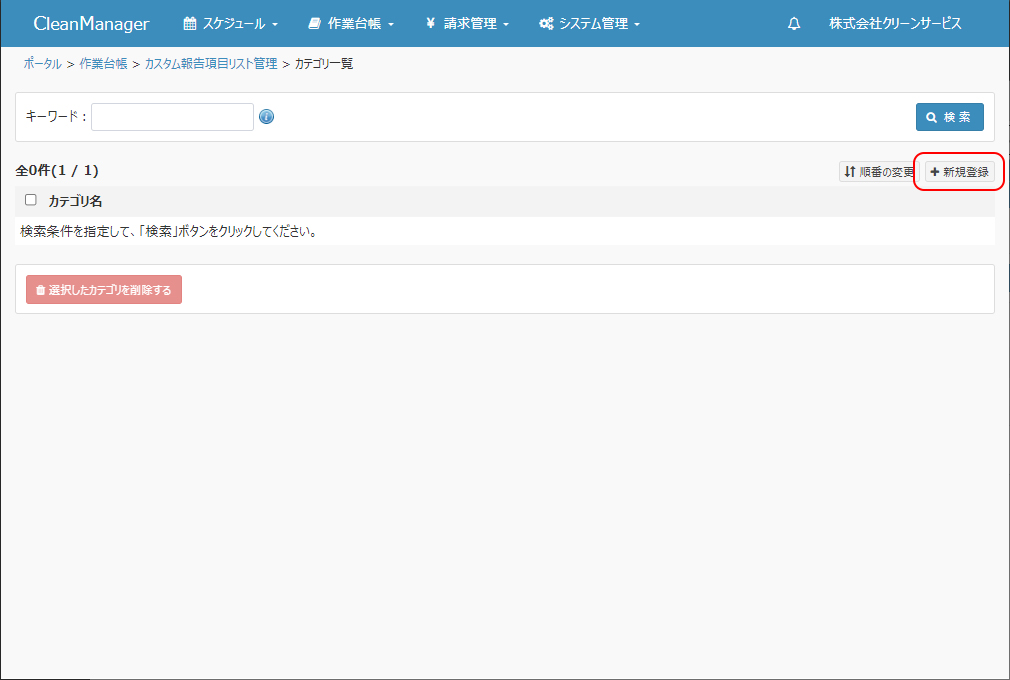This screenshot has width=1010, height=680.
Task: Click 選択したカテゴリを削除する button
Action: point(104,290)
